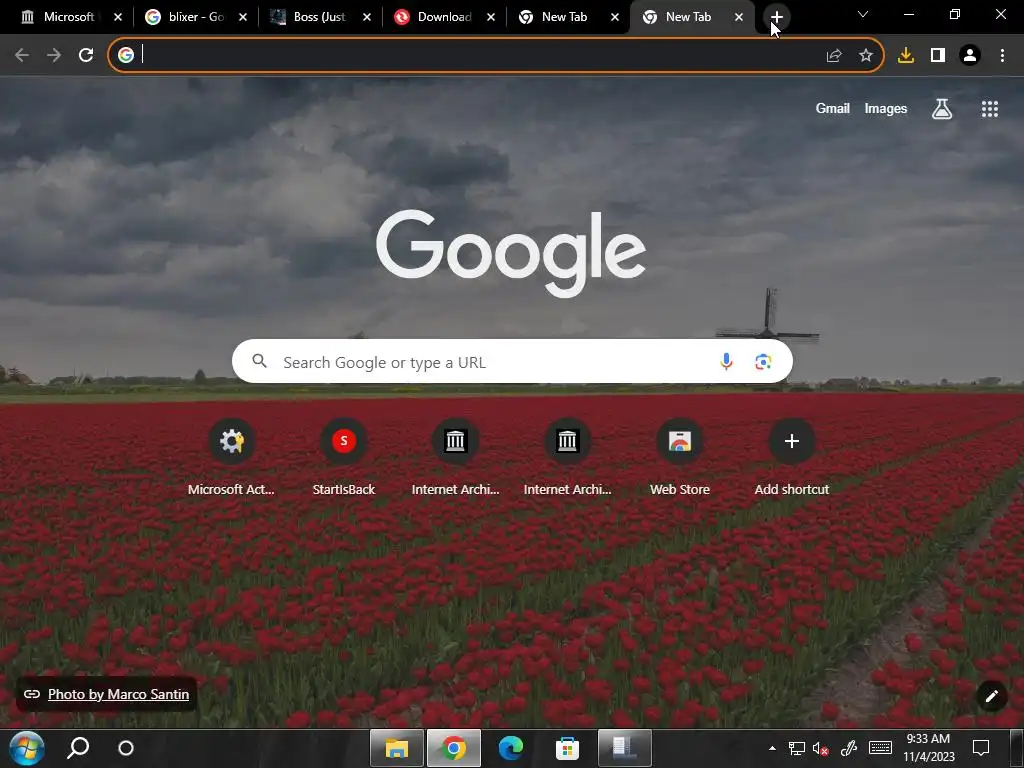This screenshot has height=768, width=1024.
Task: Open touch keyboard tray icon
Action: (880, 748)
